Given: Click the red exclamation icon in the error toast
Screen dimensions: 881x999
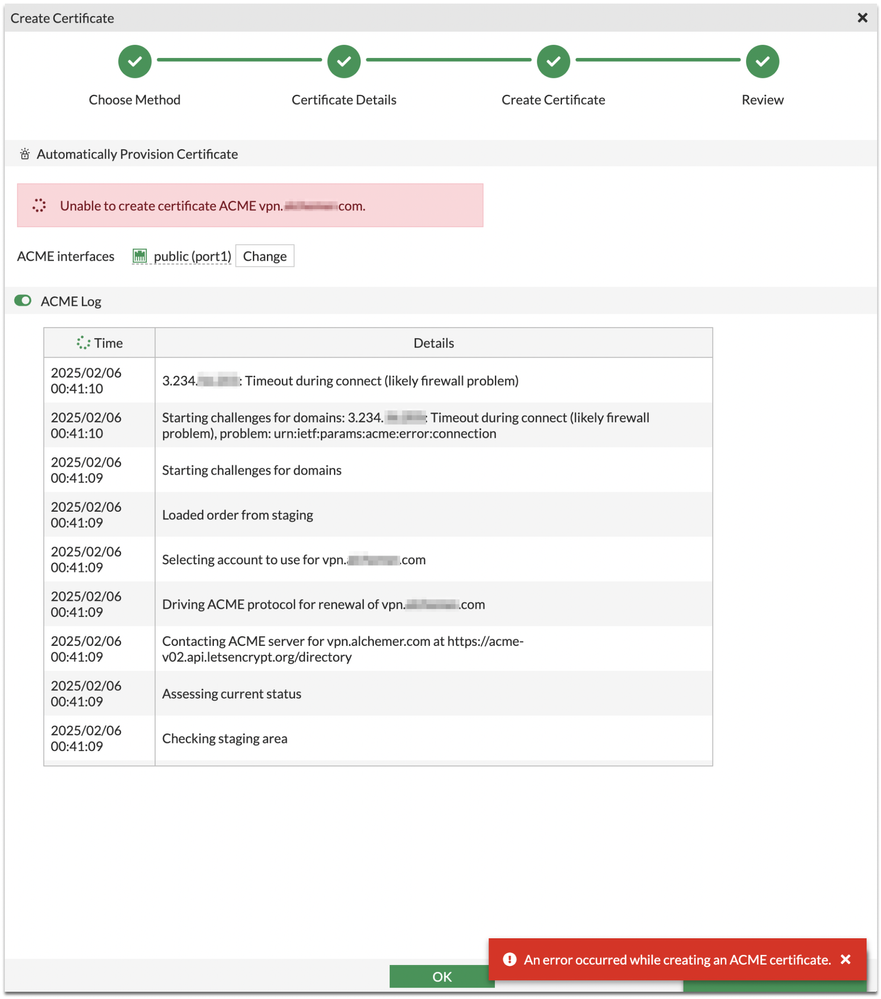Looking at the screenshot, I should click(509, 960).
